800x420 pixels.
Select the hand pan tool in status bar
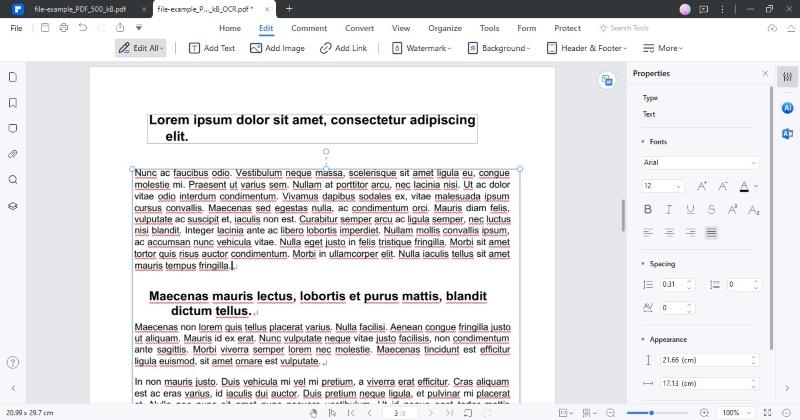tap(313, 412)
